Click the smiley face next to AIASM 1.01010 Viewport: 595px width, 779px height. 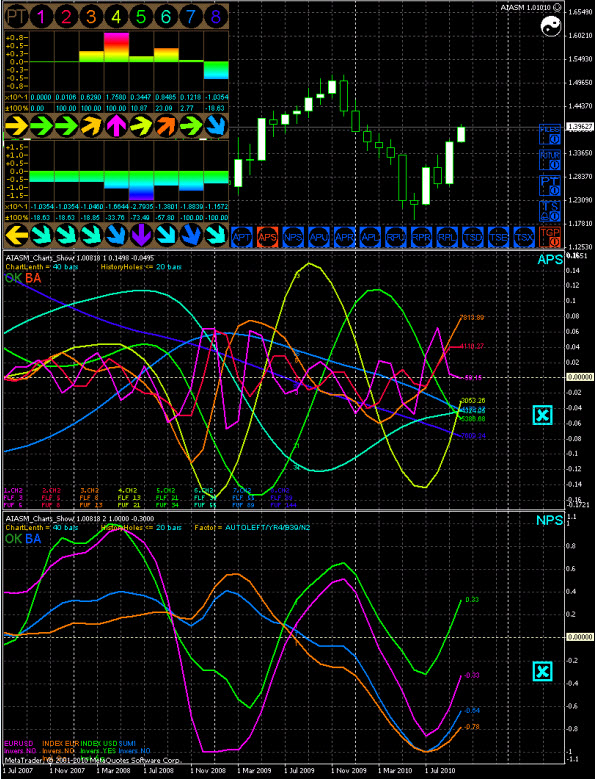click(x=557, y=7)
